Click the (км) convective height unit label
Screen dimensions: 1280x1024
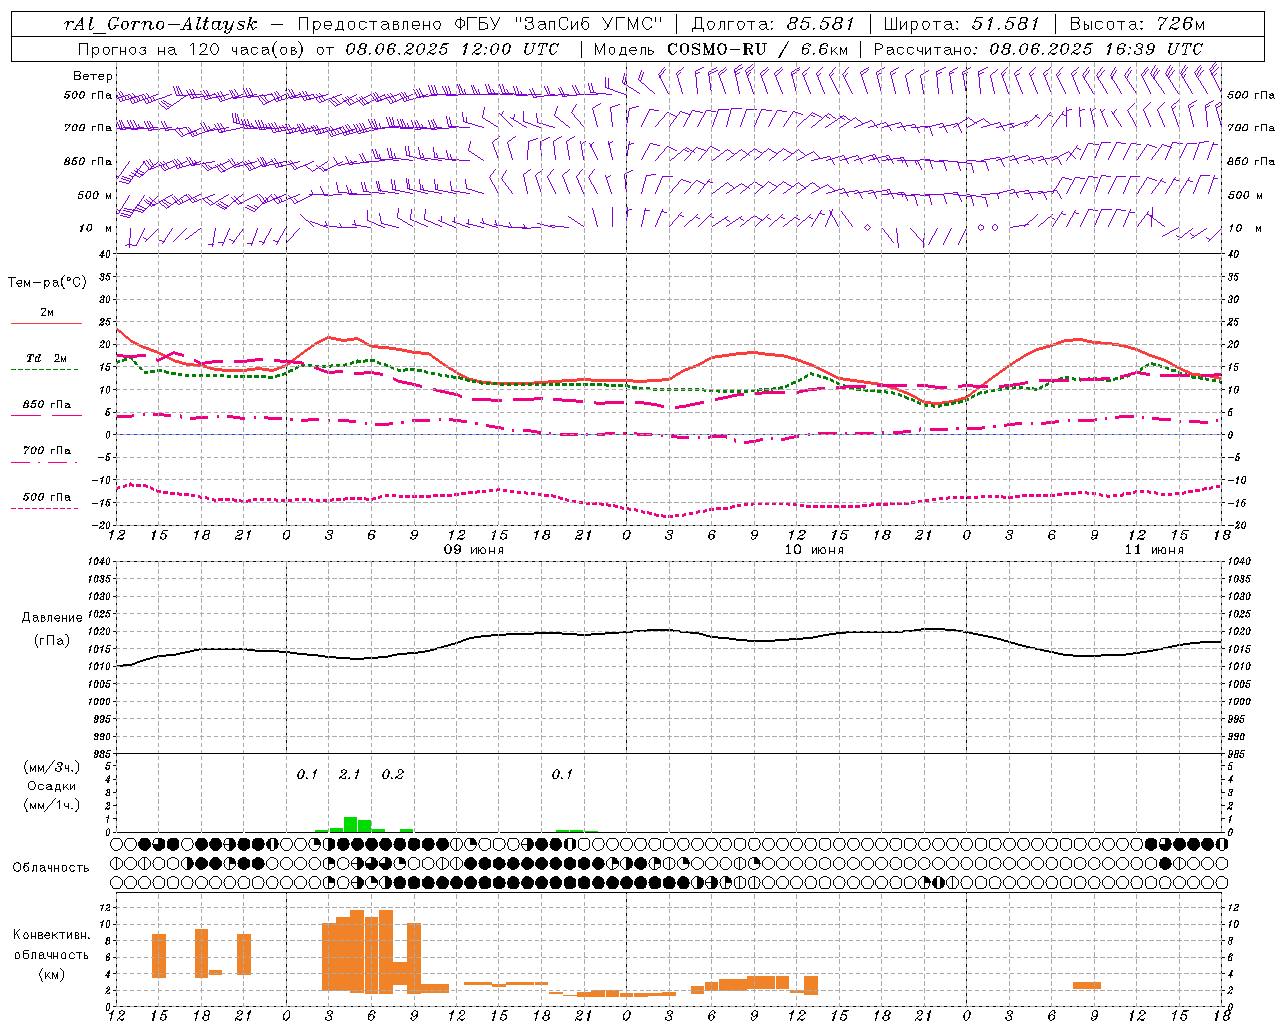(x=51, y=974)
